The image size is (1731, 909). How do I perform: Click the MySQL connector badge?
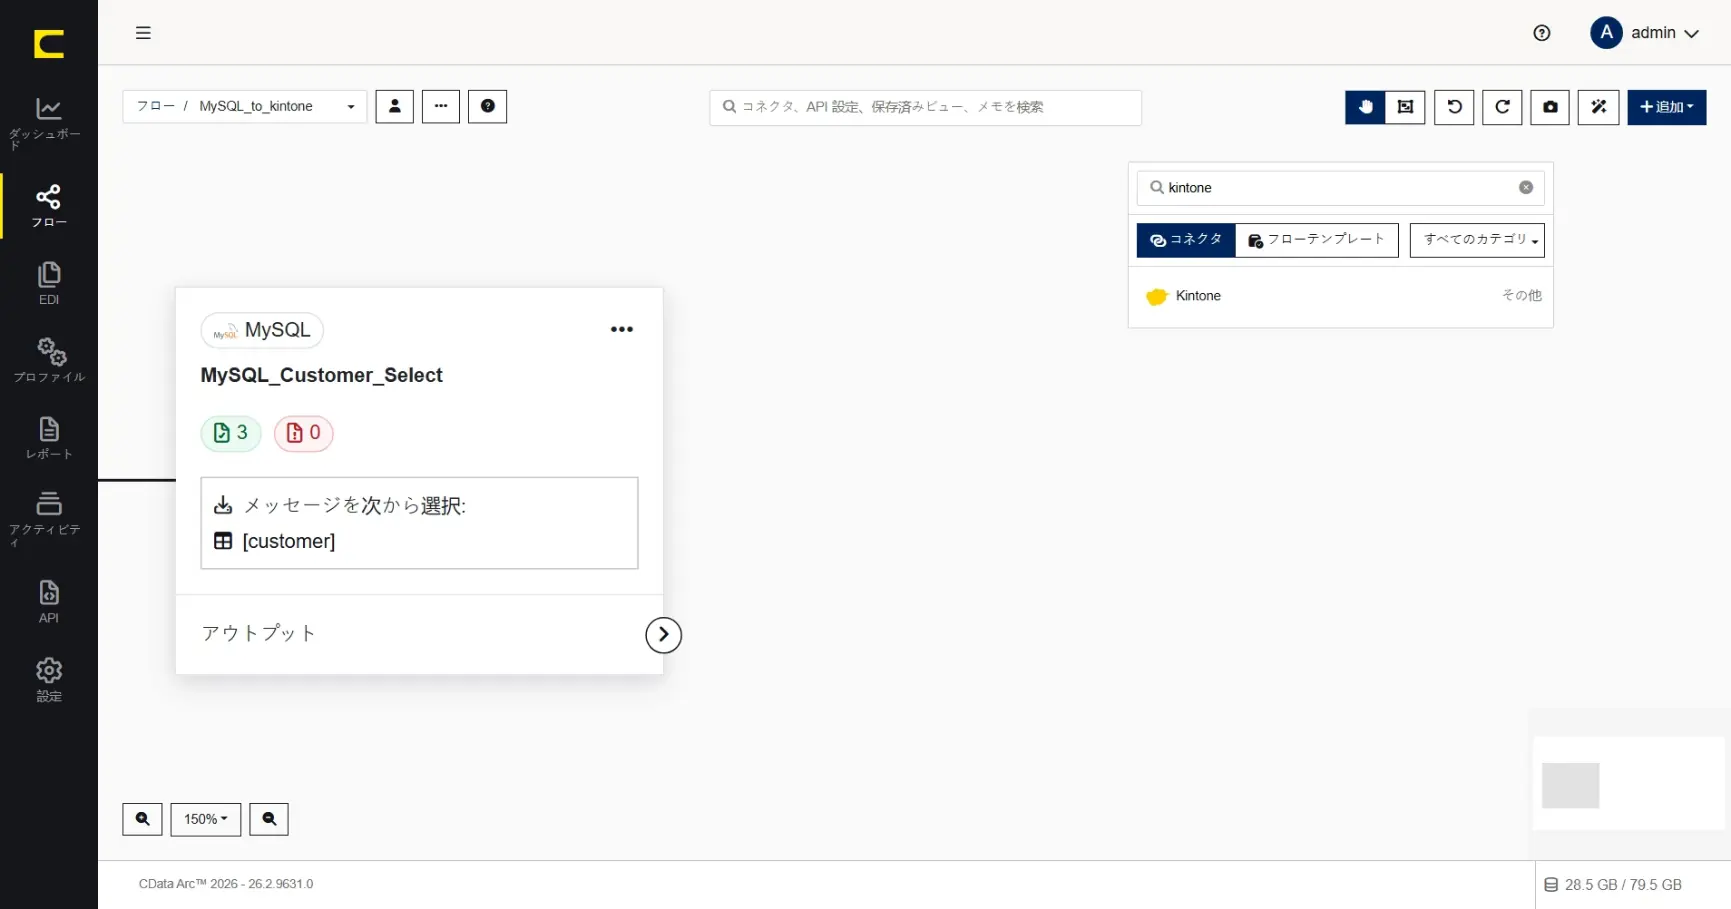tap(262, 330)
